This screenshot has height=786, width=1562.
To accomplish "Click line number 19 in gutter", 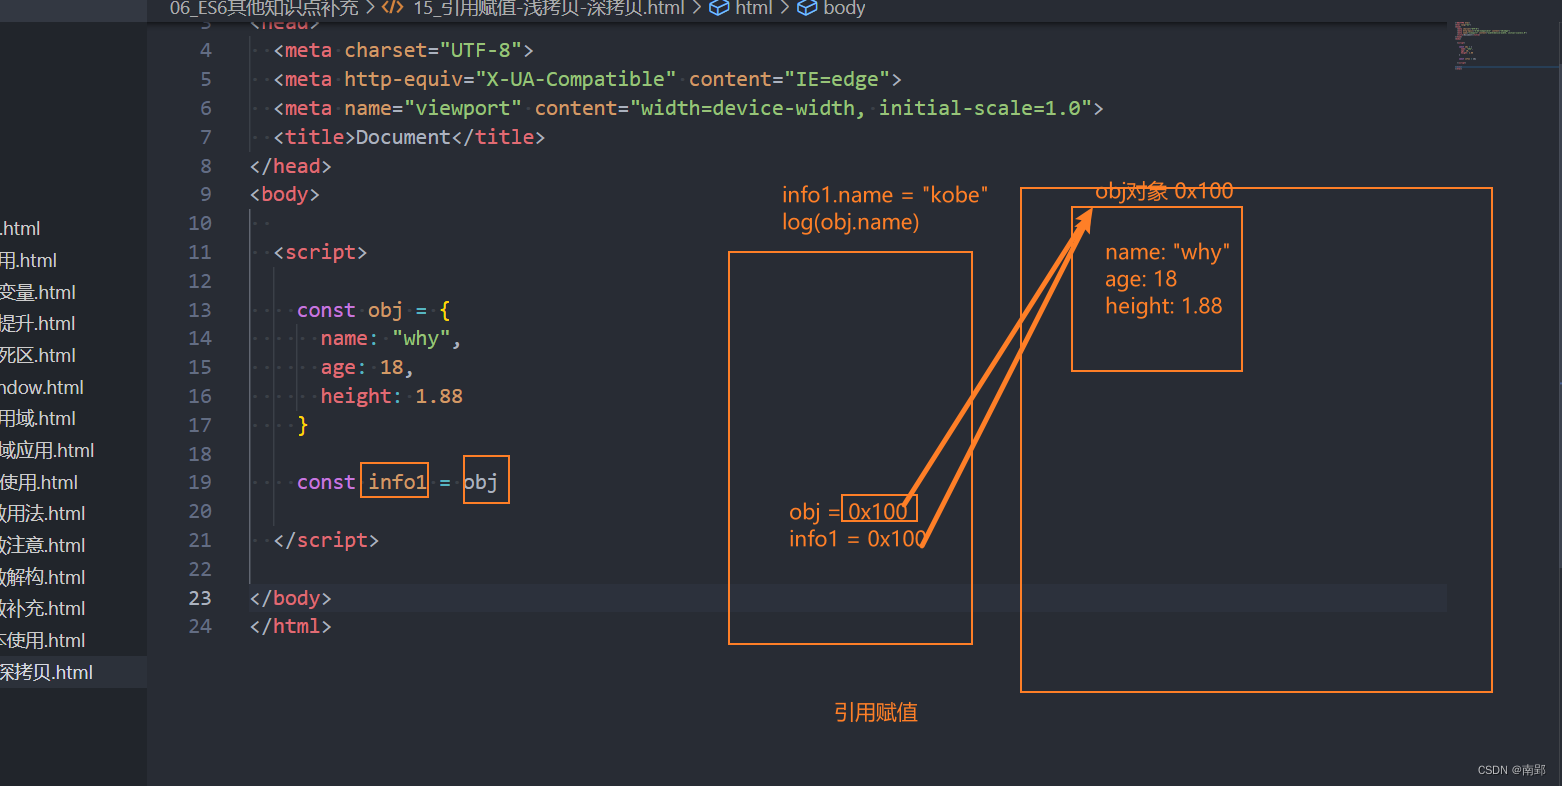I will coord(200,482).
